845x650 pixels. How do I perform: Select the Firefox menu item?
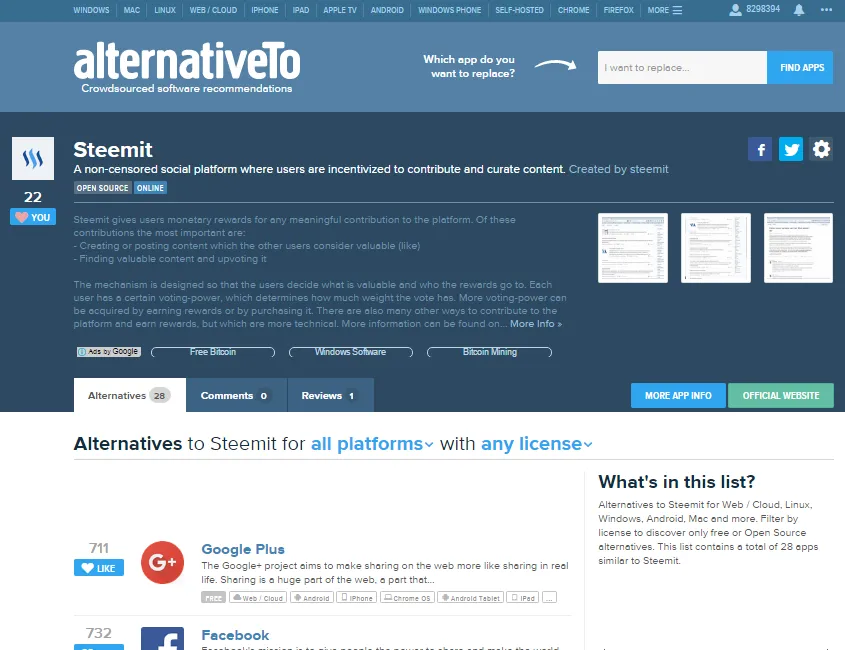click(619, 10)
